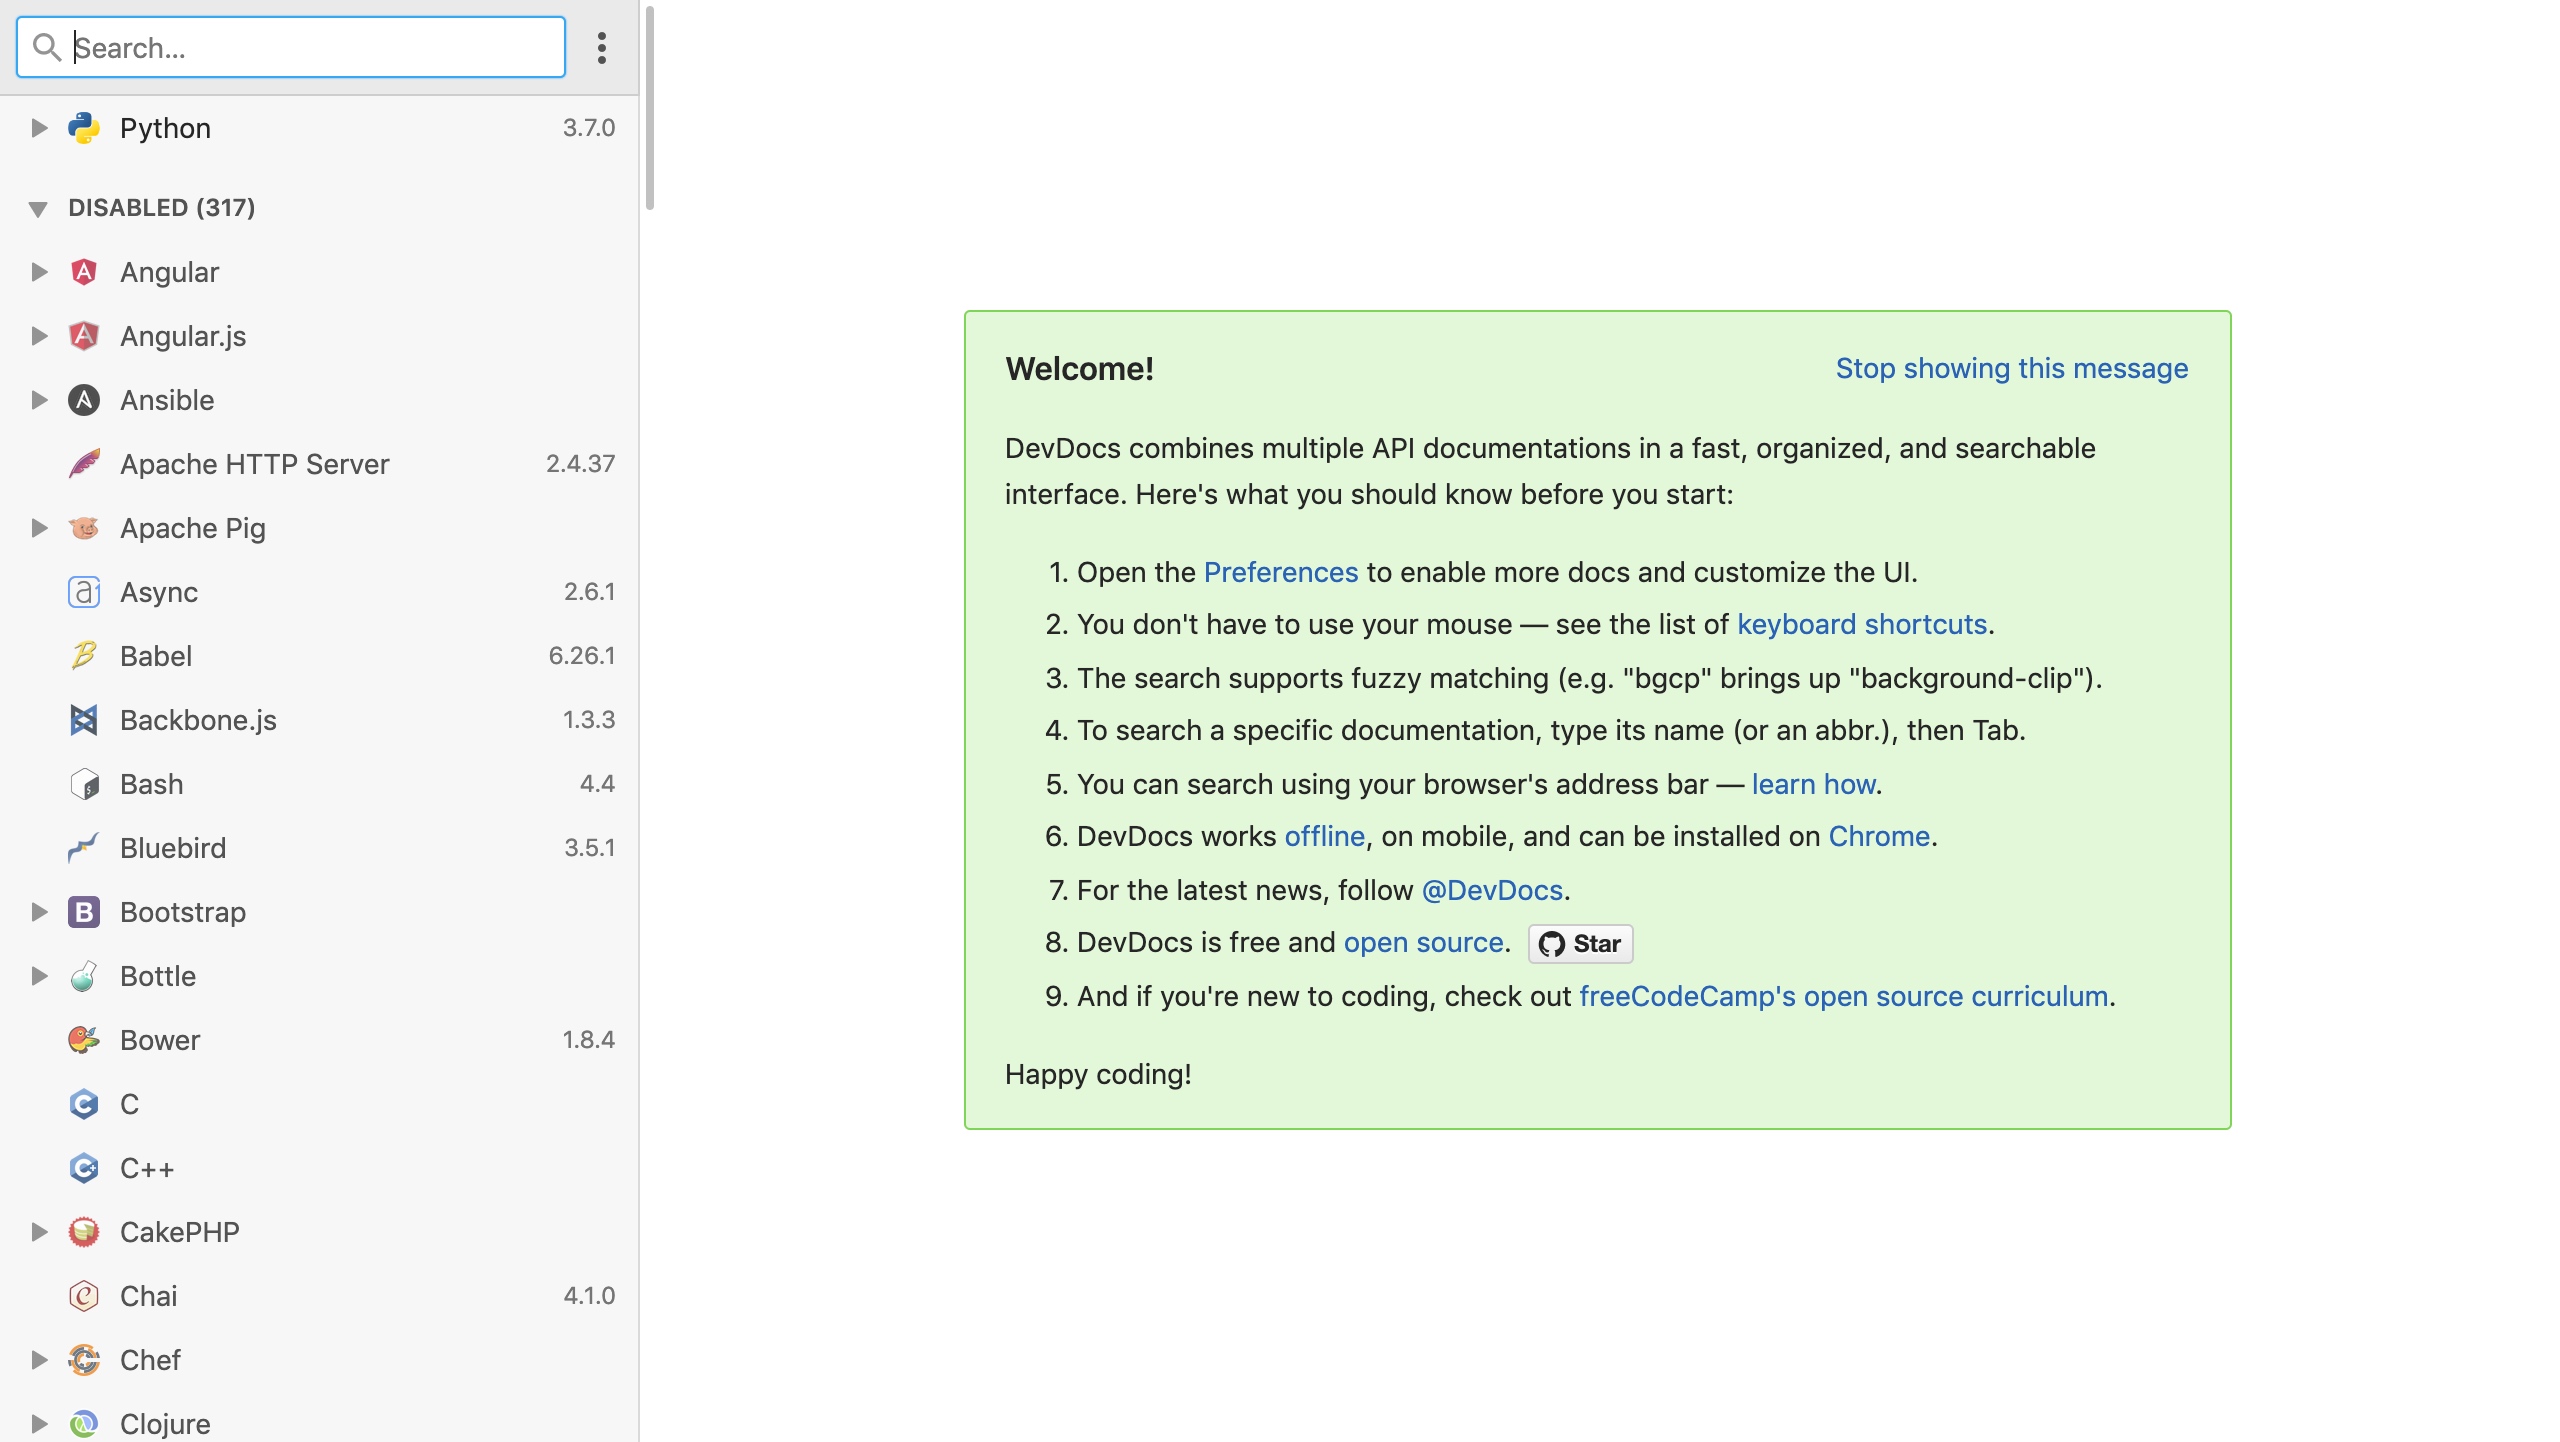Viewport: 2560px width, 1442px height.
Task: Select Apache HTTP Server in sidebar
Action: [x=319, y=464]
